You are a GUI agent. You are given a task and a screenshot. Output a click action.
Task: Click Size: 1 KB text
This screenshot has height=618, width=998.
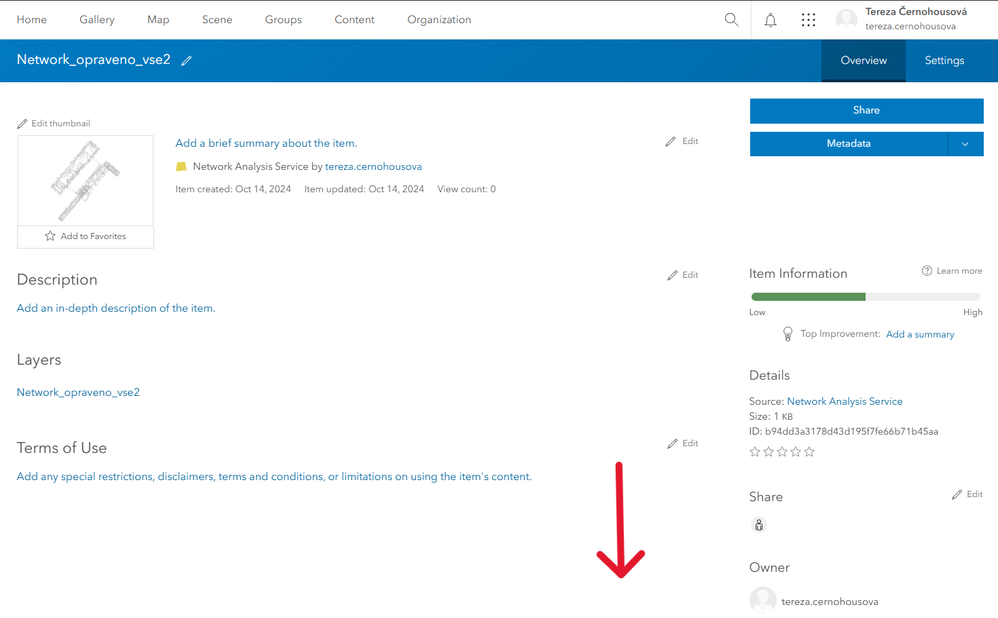[771, 416]
